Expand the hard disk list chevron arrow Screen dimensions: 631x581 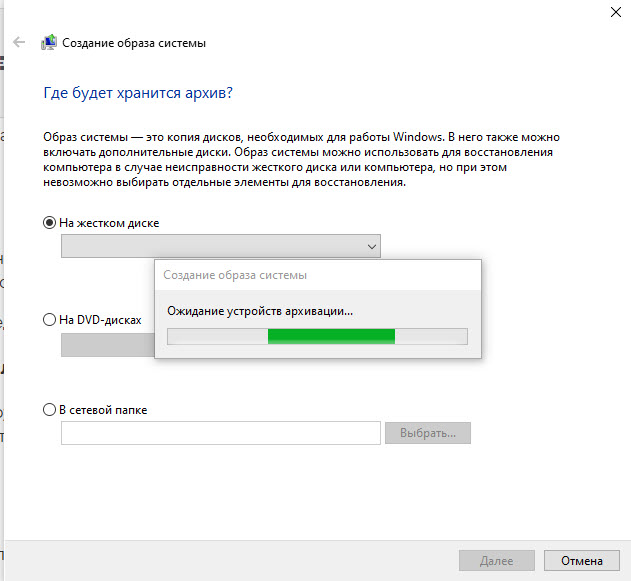point(371,246)
